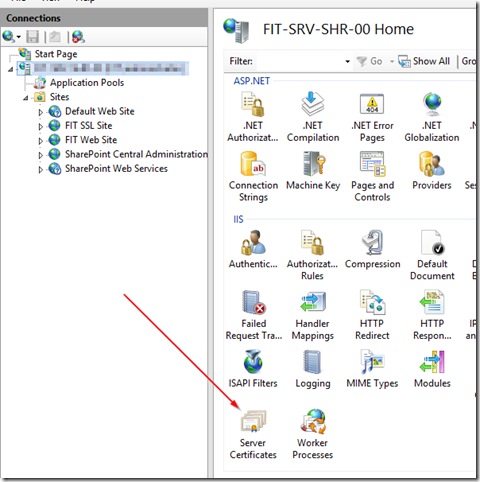Open the Filter dropdown arrow
Screen dimensions: 480x482
point(347,61)
